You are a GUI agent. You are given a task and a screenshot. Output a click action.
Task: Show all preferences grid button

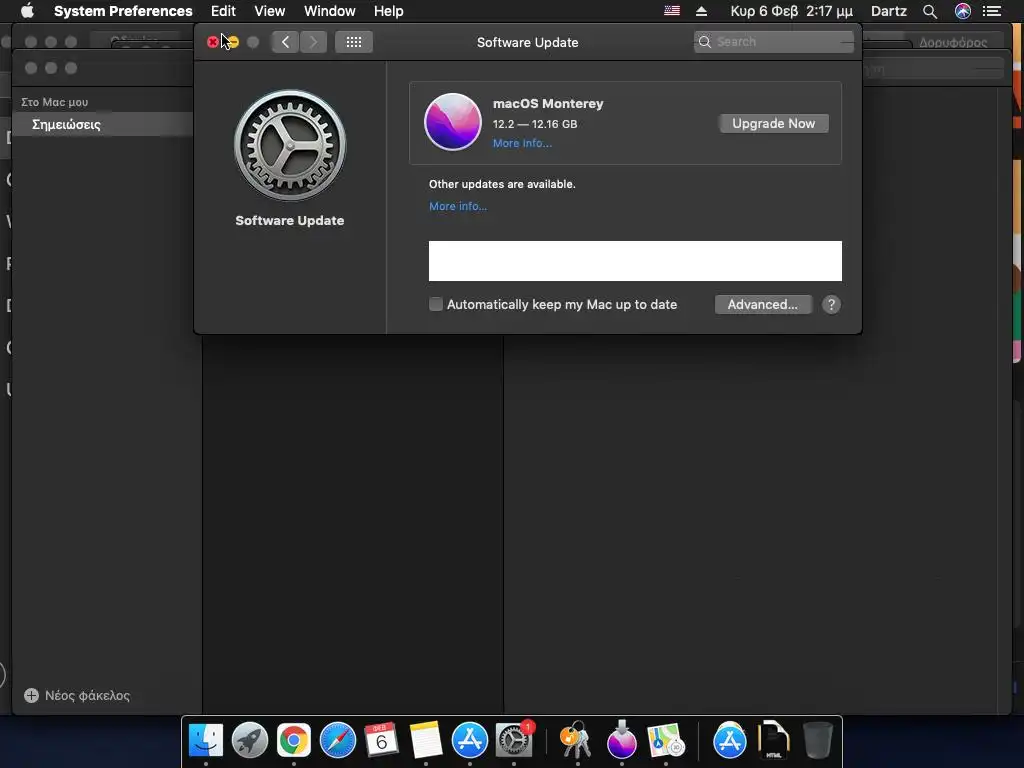pos(354,42)
